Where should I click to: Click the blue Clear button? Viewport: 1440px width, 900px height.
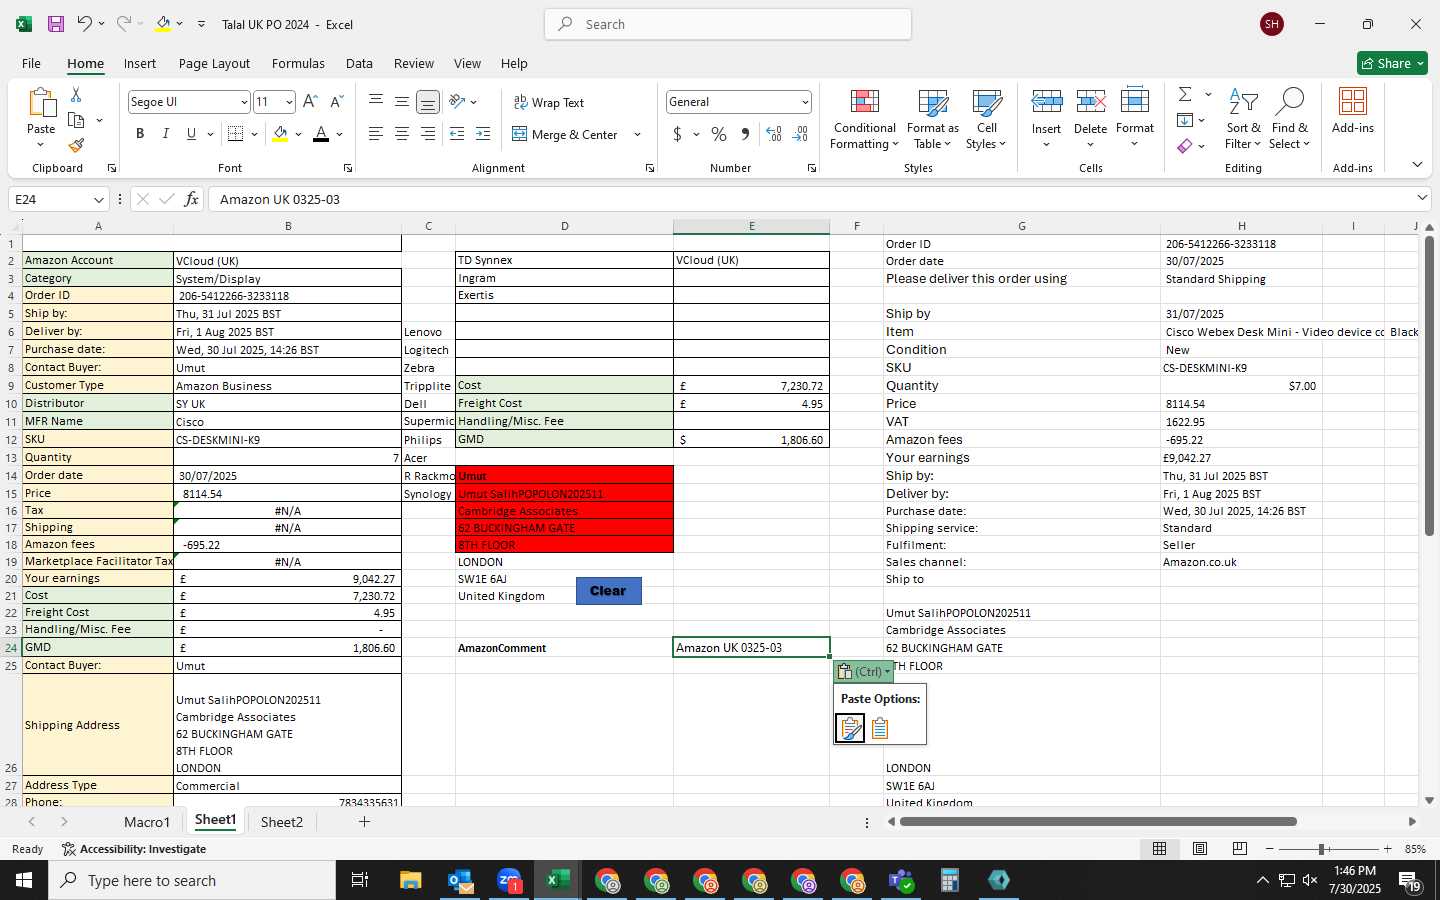[608, 591]
